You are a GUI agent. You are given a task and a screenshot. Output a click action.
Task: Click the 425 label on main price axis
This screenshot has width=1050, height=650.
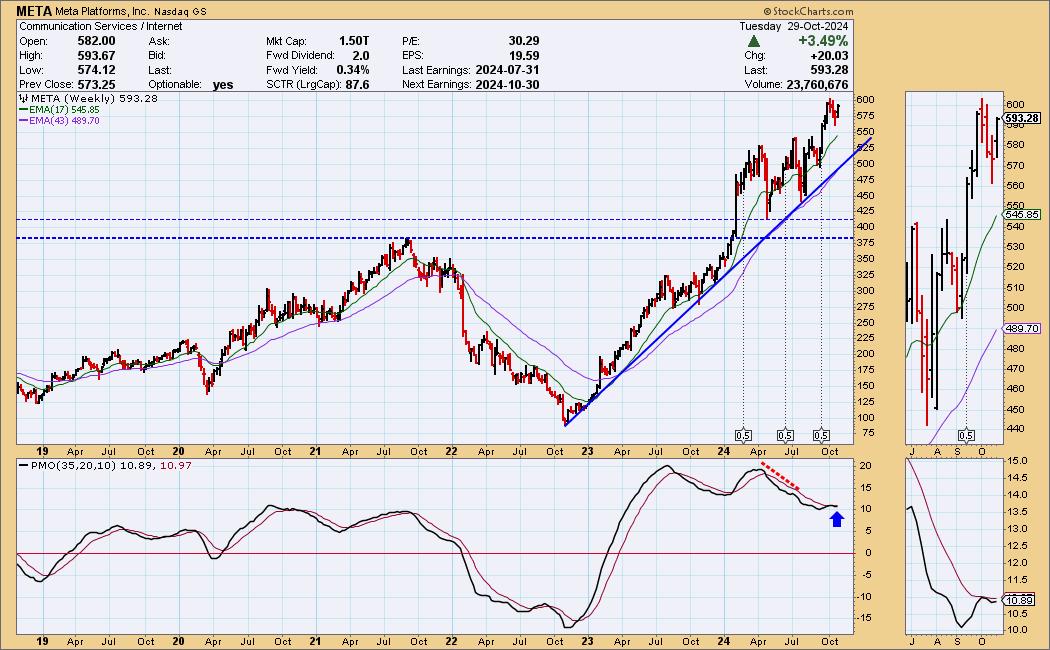[x=865, y=212]
